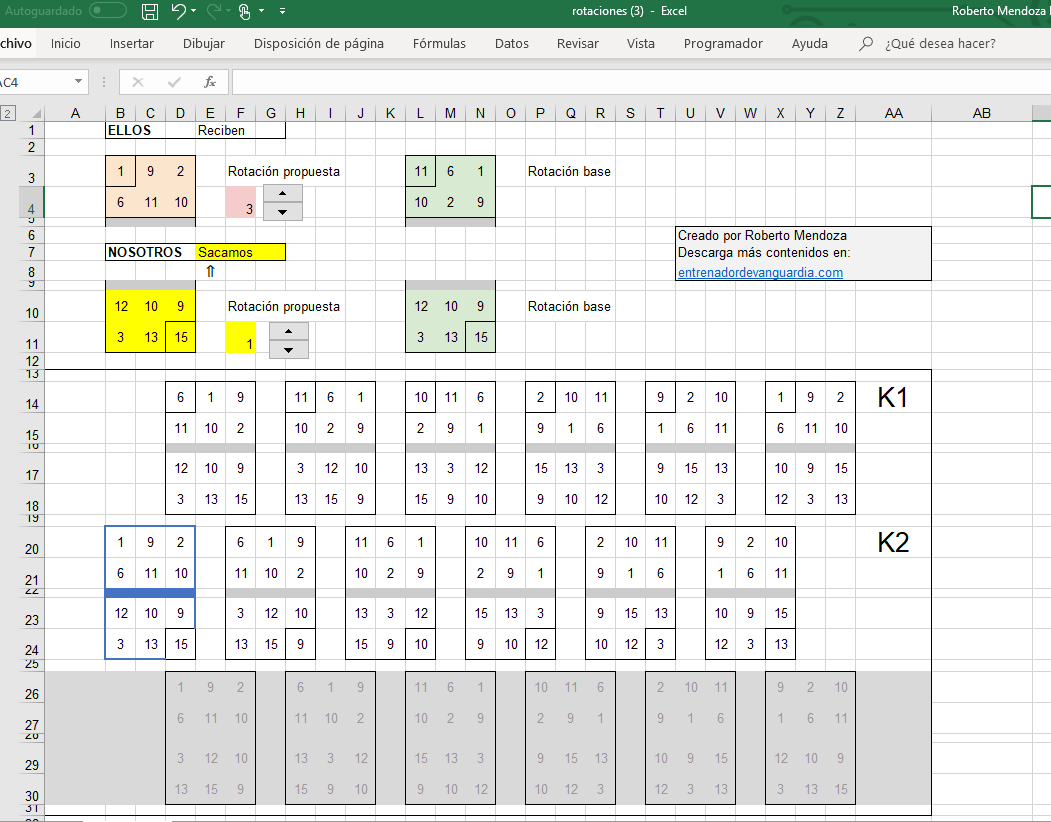Image resolution: width=1051 pixels, height=822 pixels.
Task: Click the Select All corner triangle
Action: (x=37, y=114)
